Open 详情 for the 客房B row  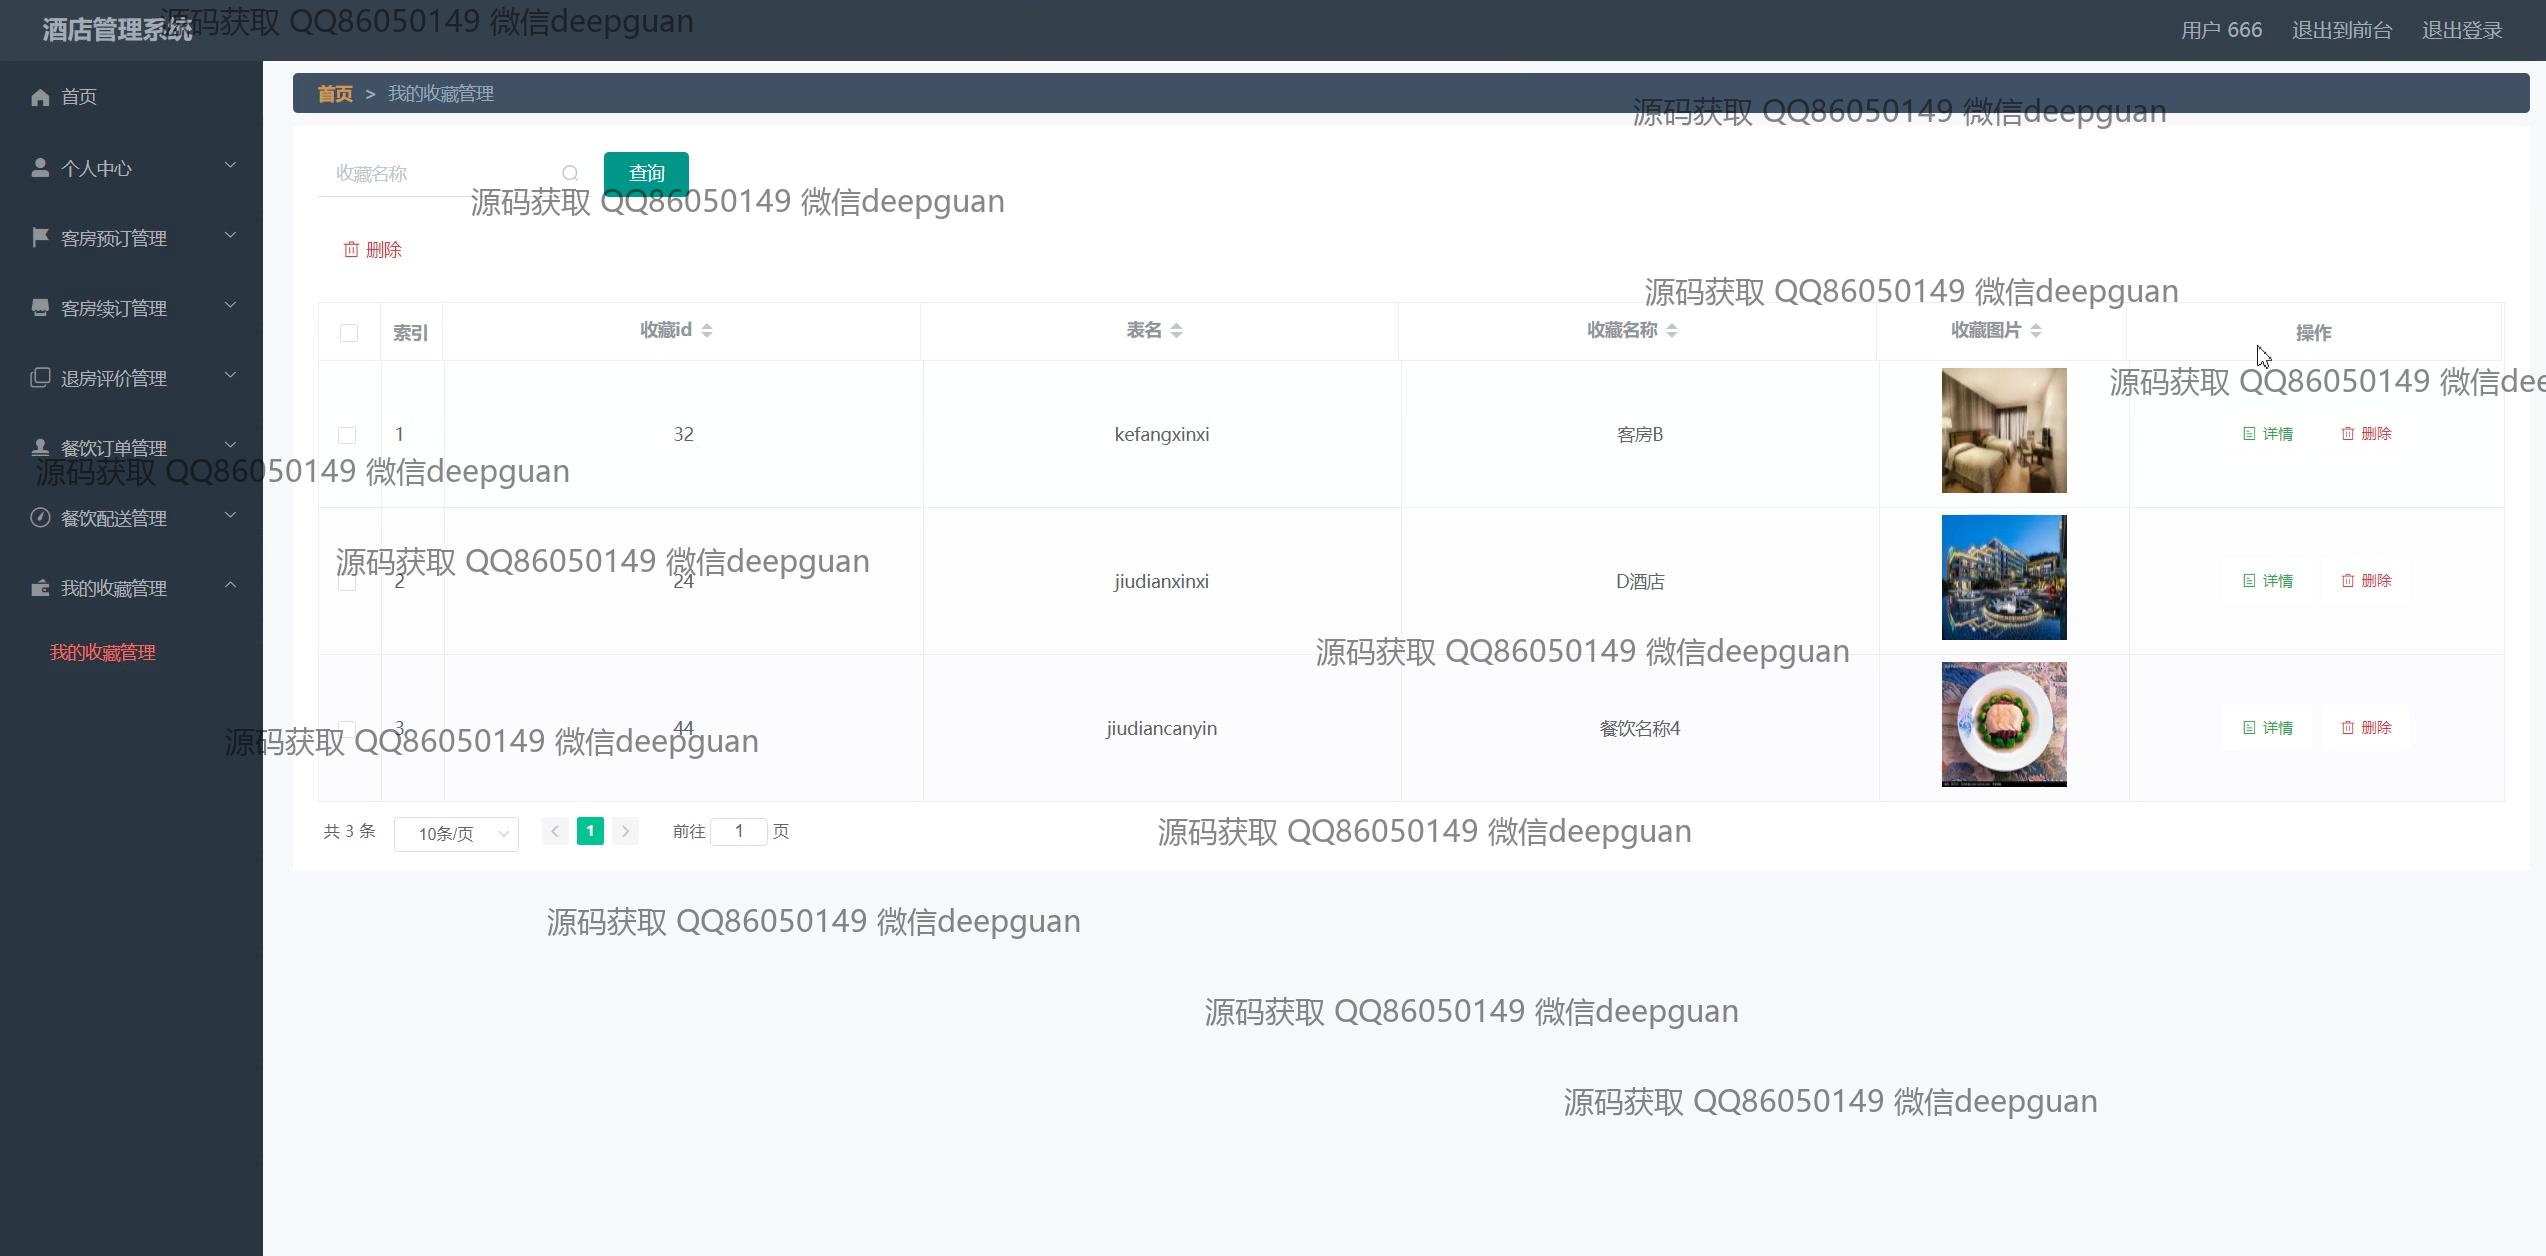(x=2268, y=434)
